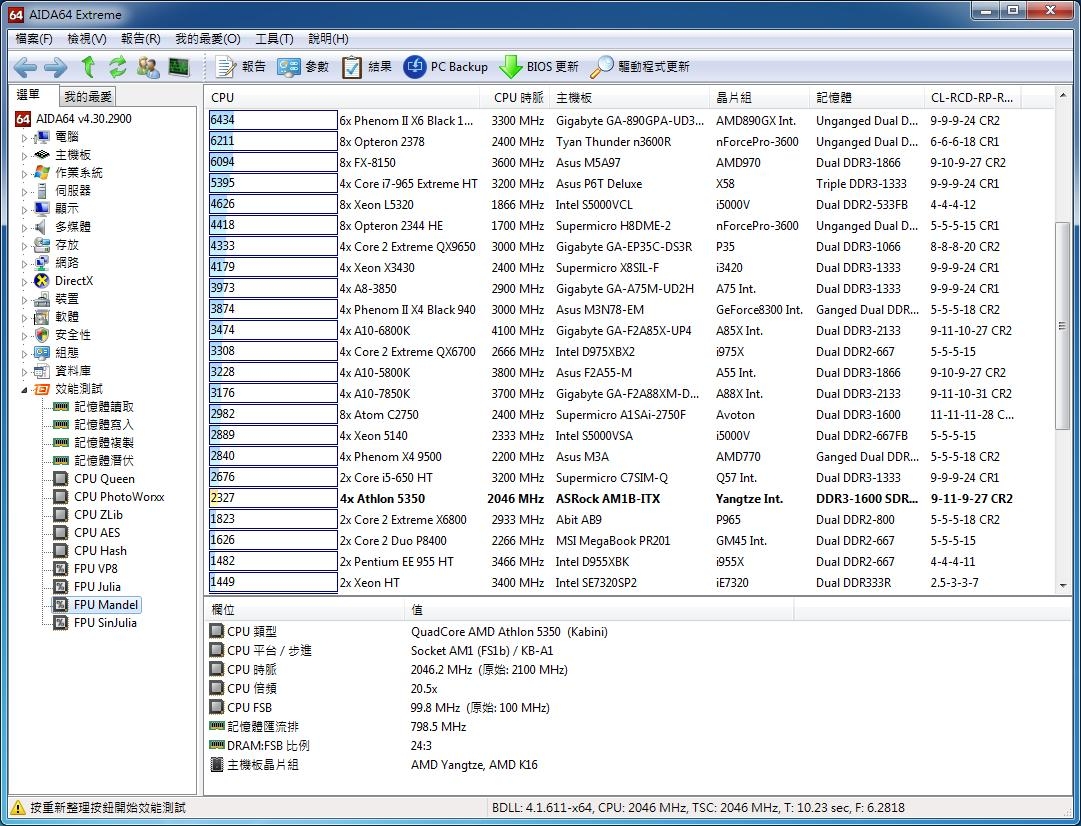Open the 工具(T) menu
The height and width of the screenshot is (826, 1081).
pyautogui.click(x=274, y=39)
